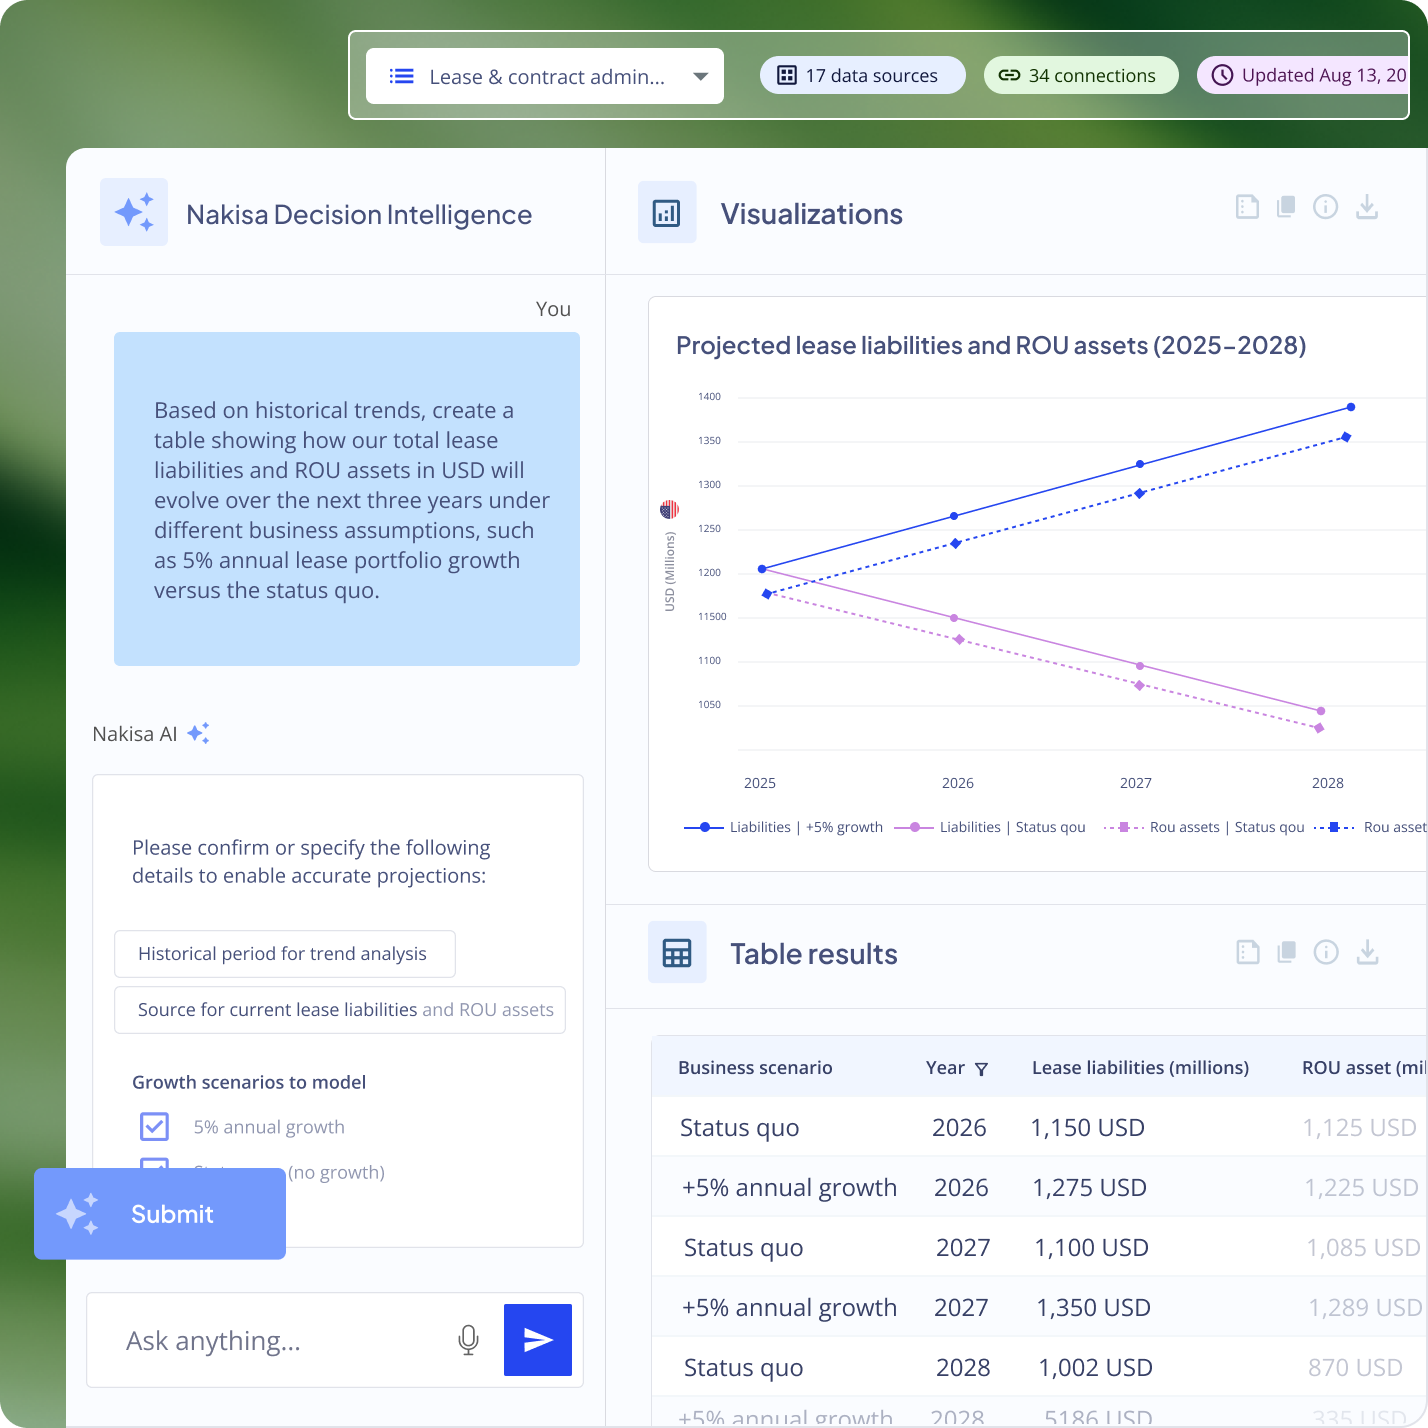Expand Historical period for trend analysis
Viewport: 1428px width, 1428px height.
pyautogui.click(x=284, y=954)
